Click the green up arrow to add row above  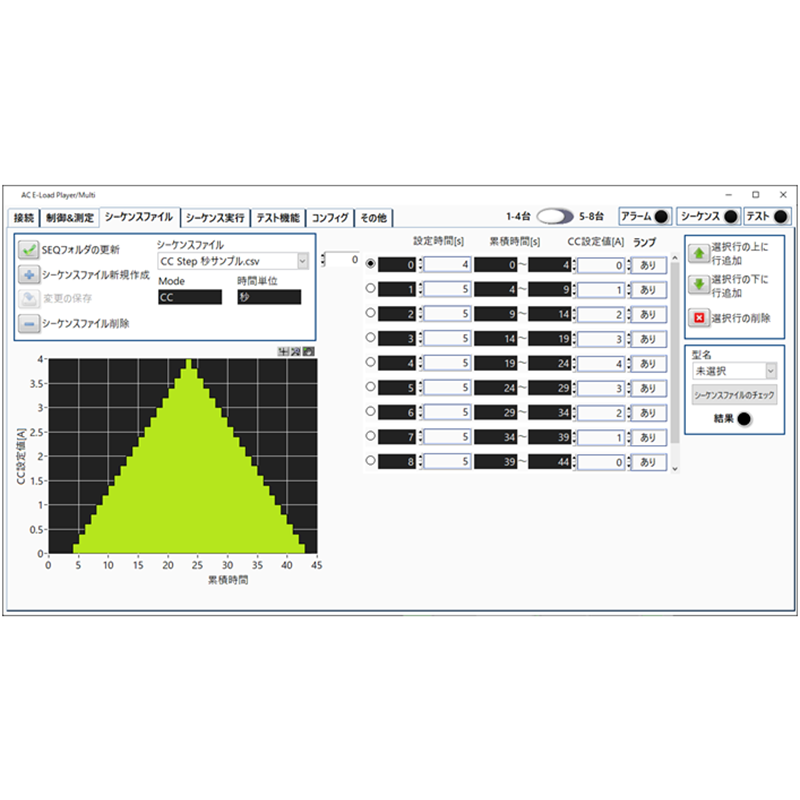[698, 253]
